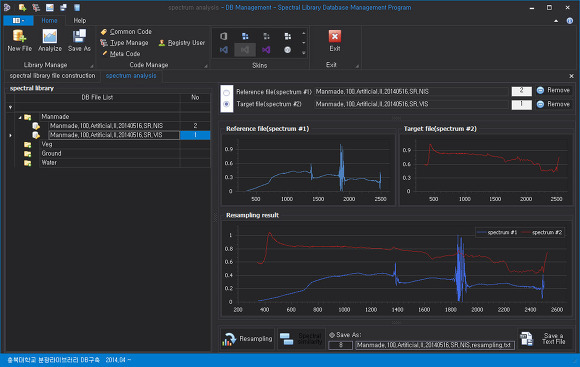Toggle spectrum #1 in the chart legend
This screenshot has width=580, height=367.
(497, 232)
